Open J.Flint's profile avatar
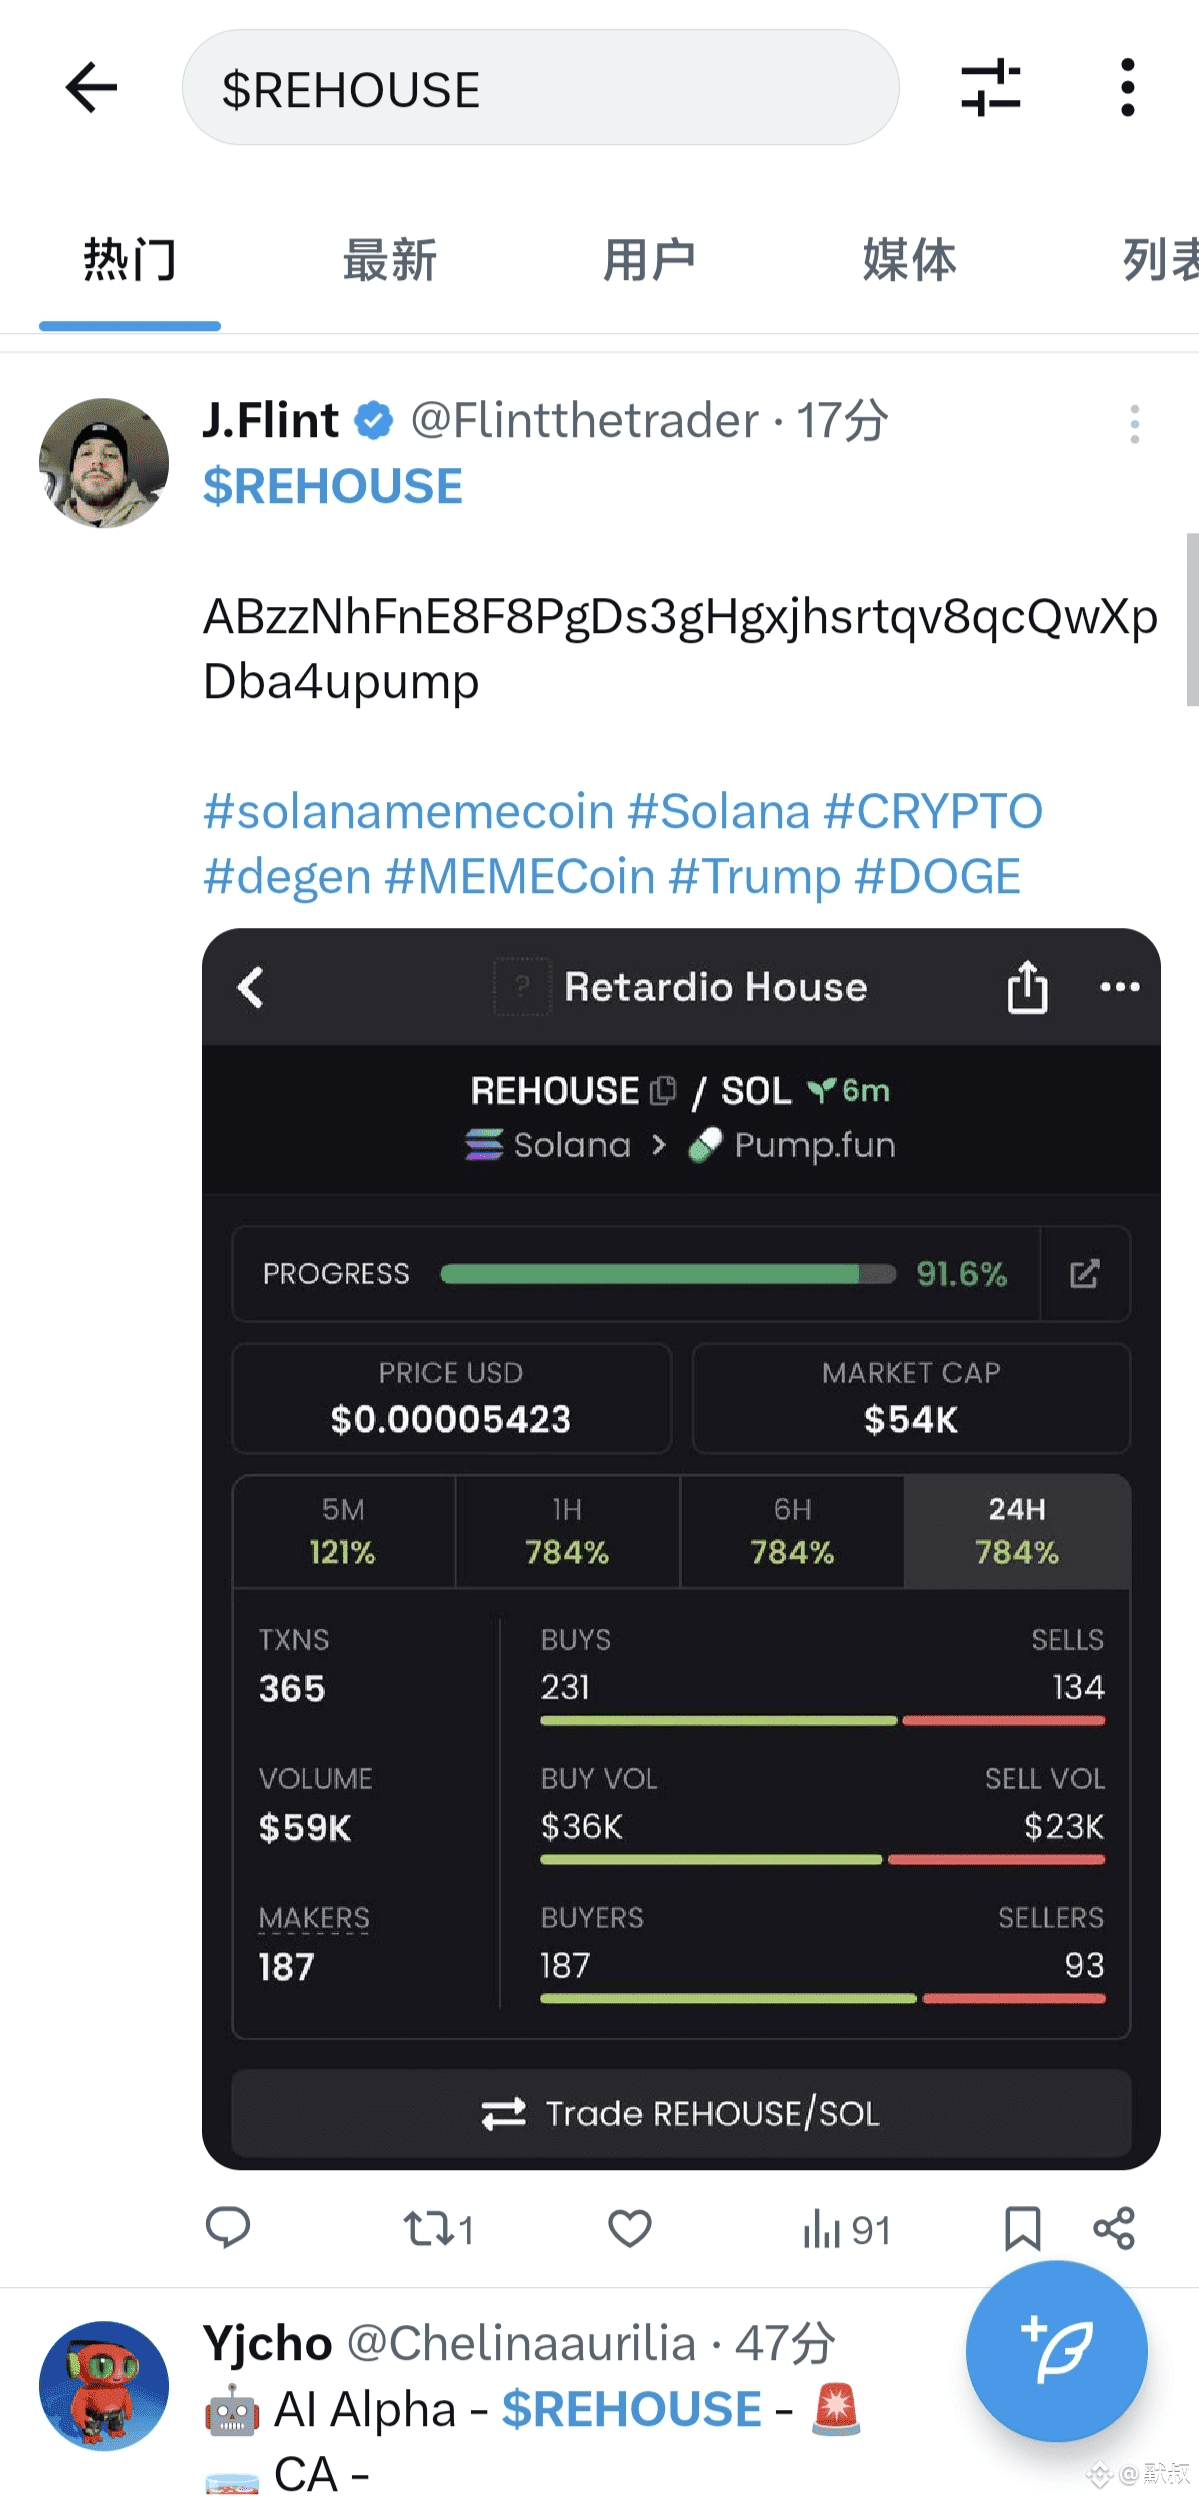The height and width of the screenshot is (2500, 1199). click(104, 463)
